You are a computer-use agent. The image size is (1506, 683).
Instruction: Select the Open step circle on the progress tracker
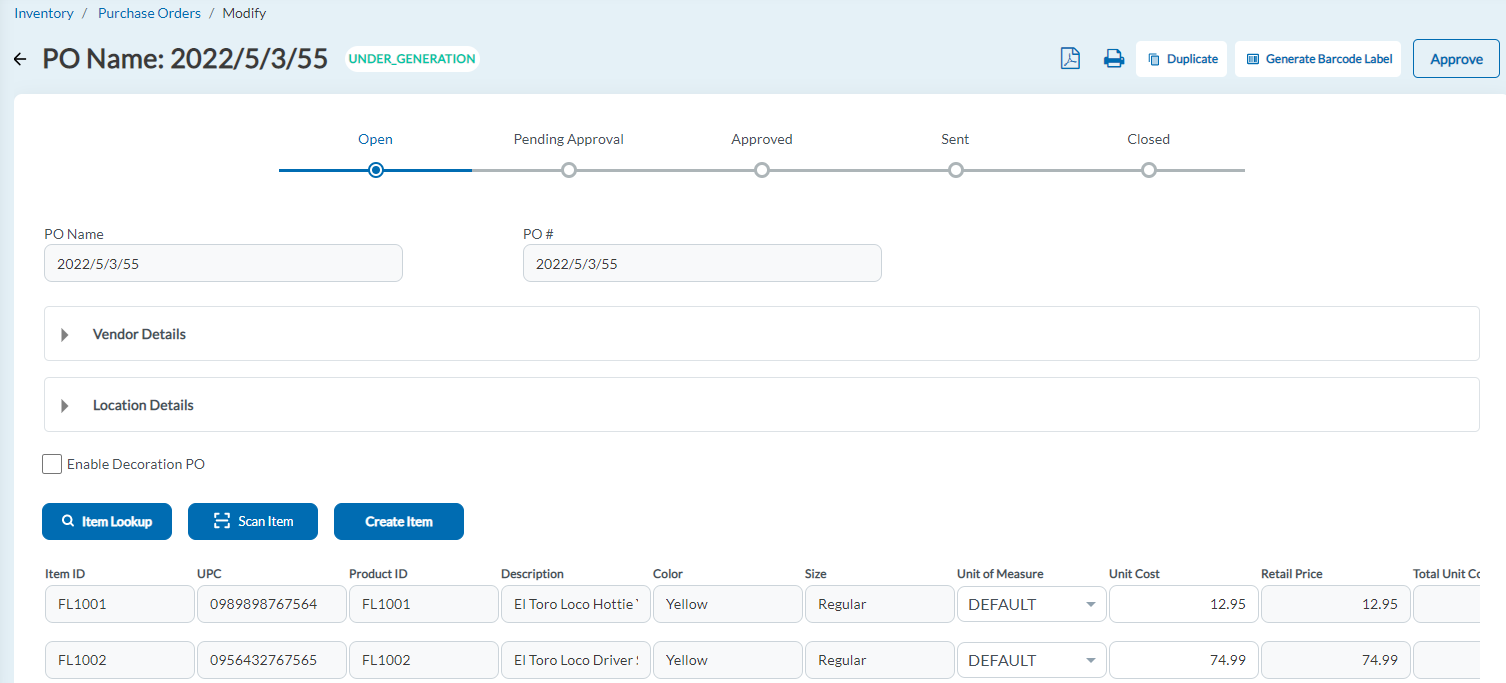375,170
